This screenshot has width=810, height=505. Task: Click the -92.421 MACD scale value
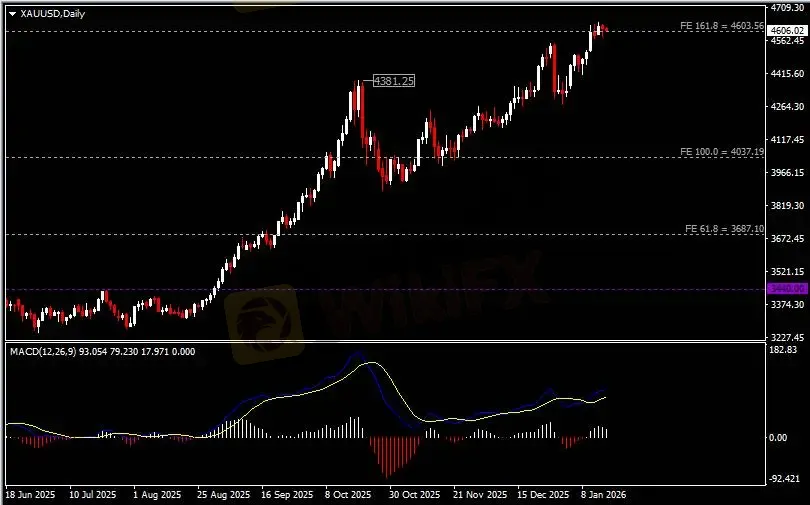click(785, 479)
